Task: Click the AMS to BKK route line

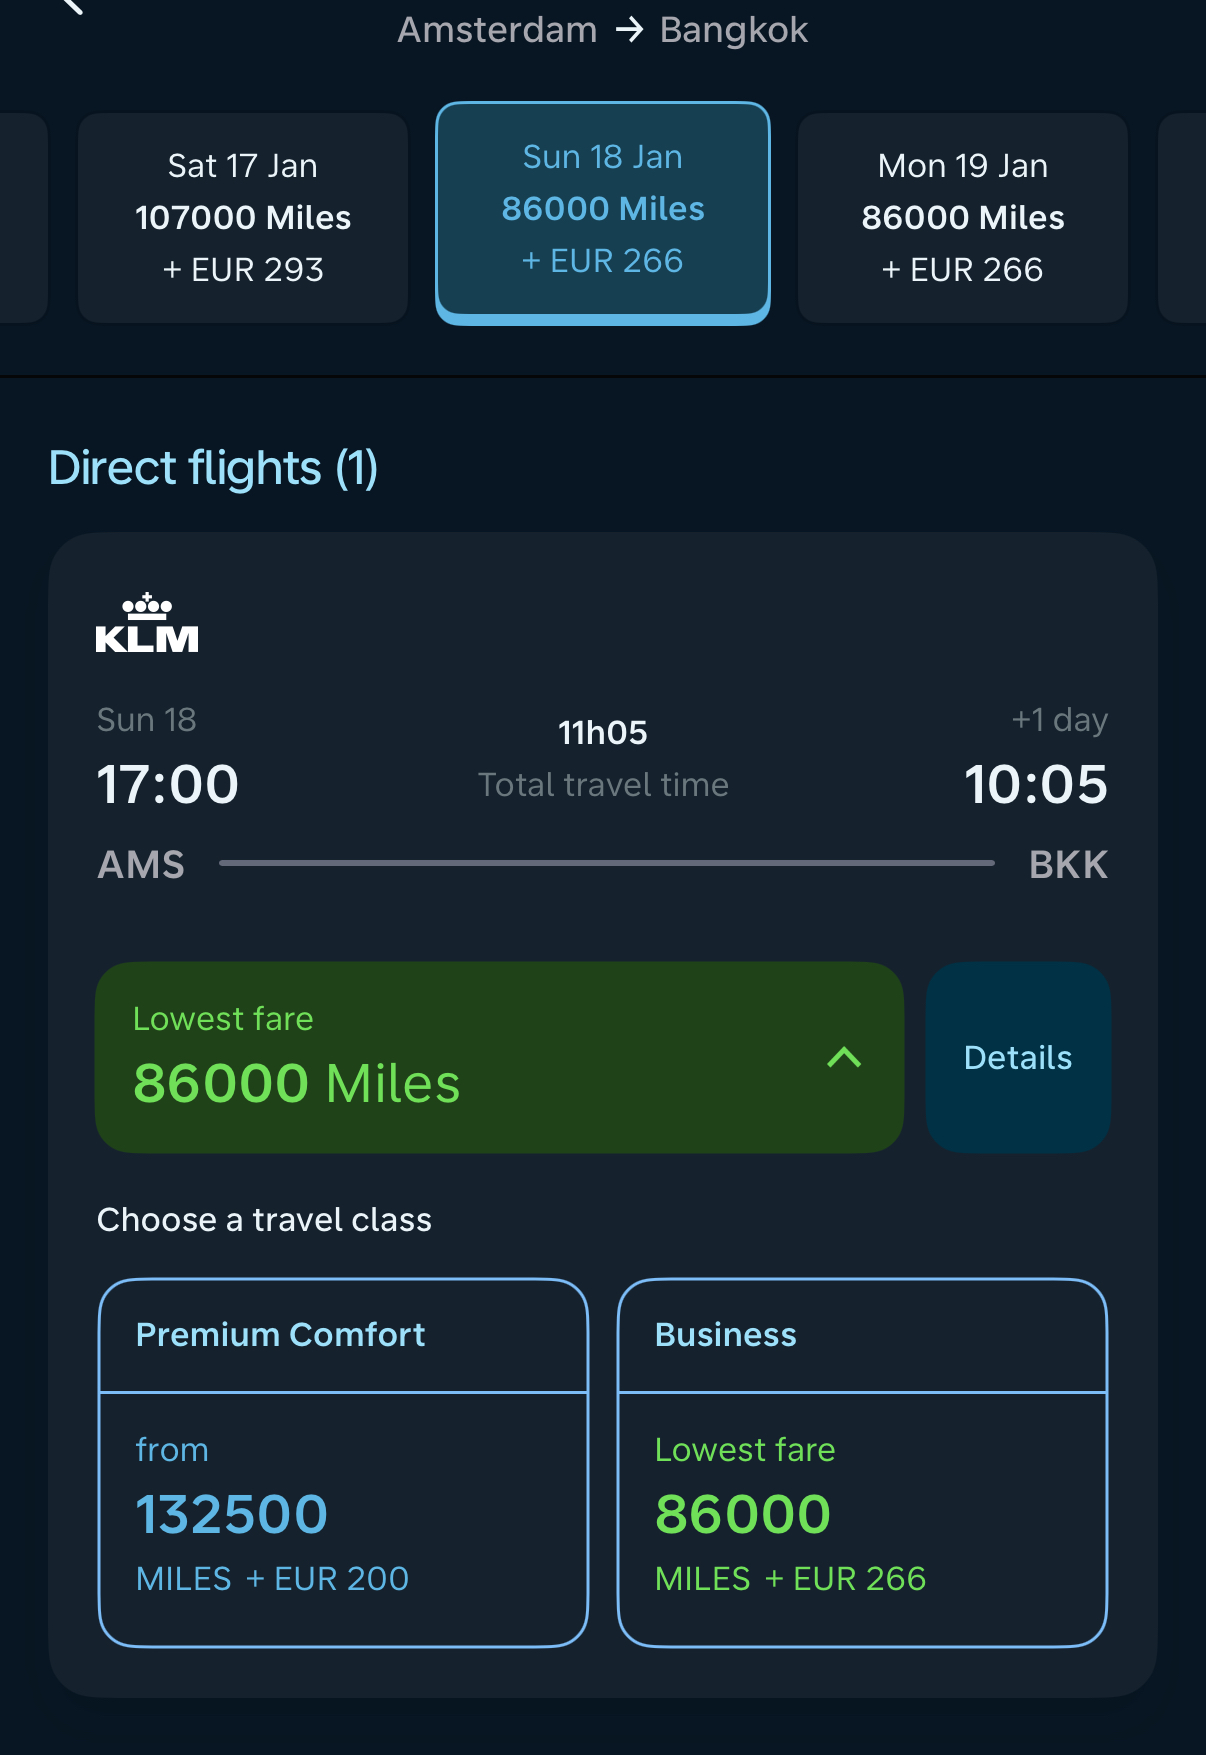Action: [606, 862]
